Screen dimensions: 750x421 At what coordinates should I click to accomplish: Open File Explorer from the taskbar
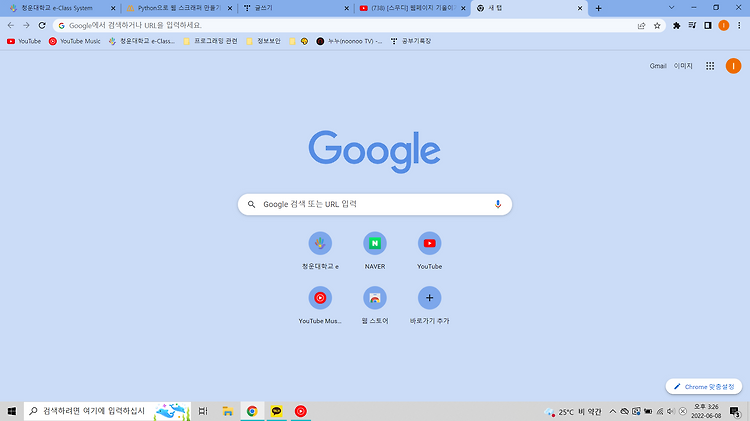[227, 411]
